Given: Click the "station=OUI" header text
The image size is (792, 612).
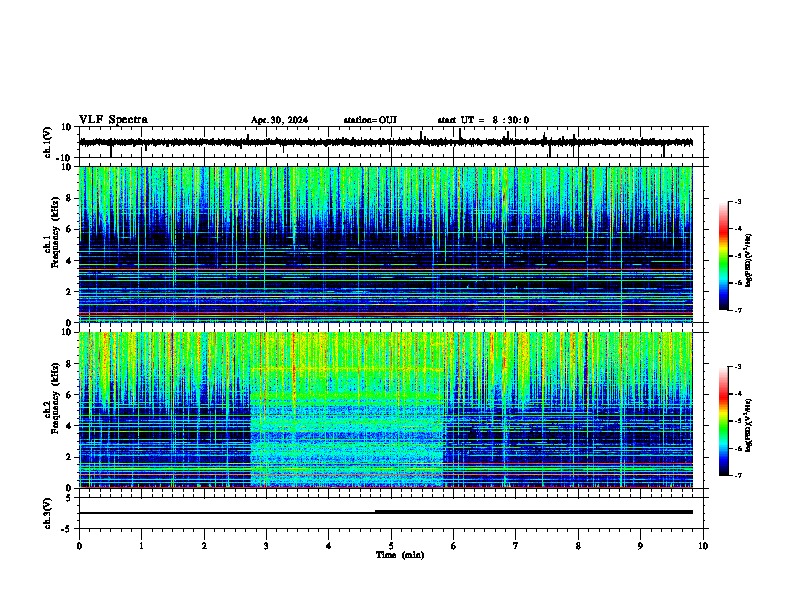Looking at the screenshot, I should (370, 120).
